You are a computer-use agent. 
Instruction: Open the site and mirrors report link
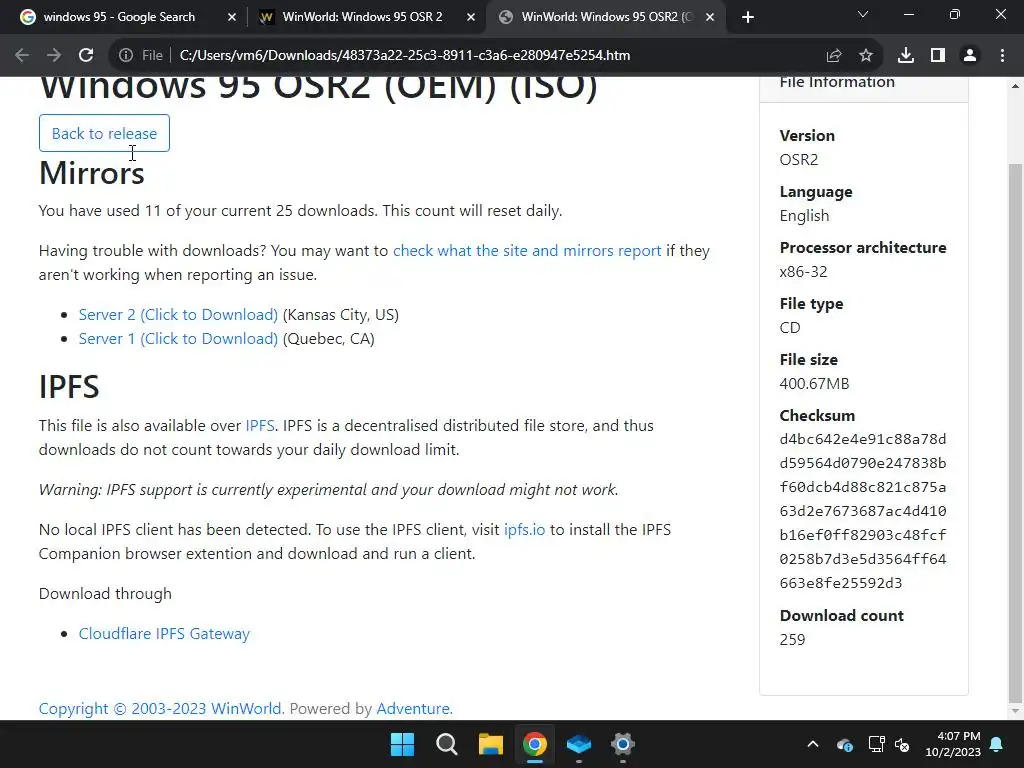pos(527,251)
